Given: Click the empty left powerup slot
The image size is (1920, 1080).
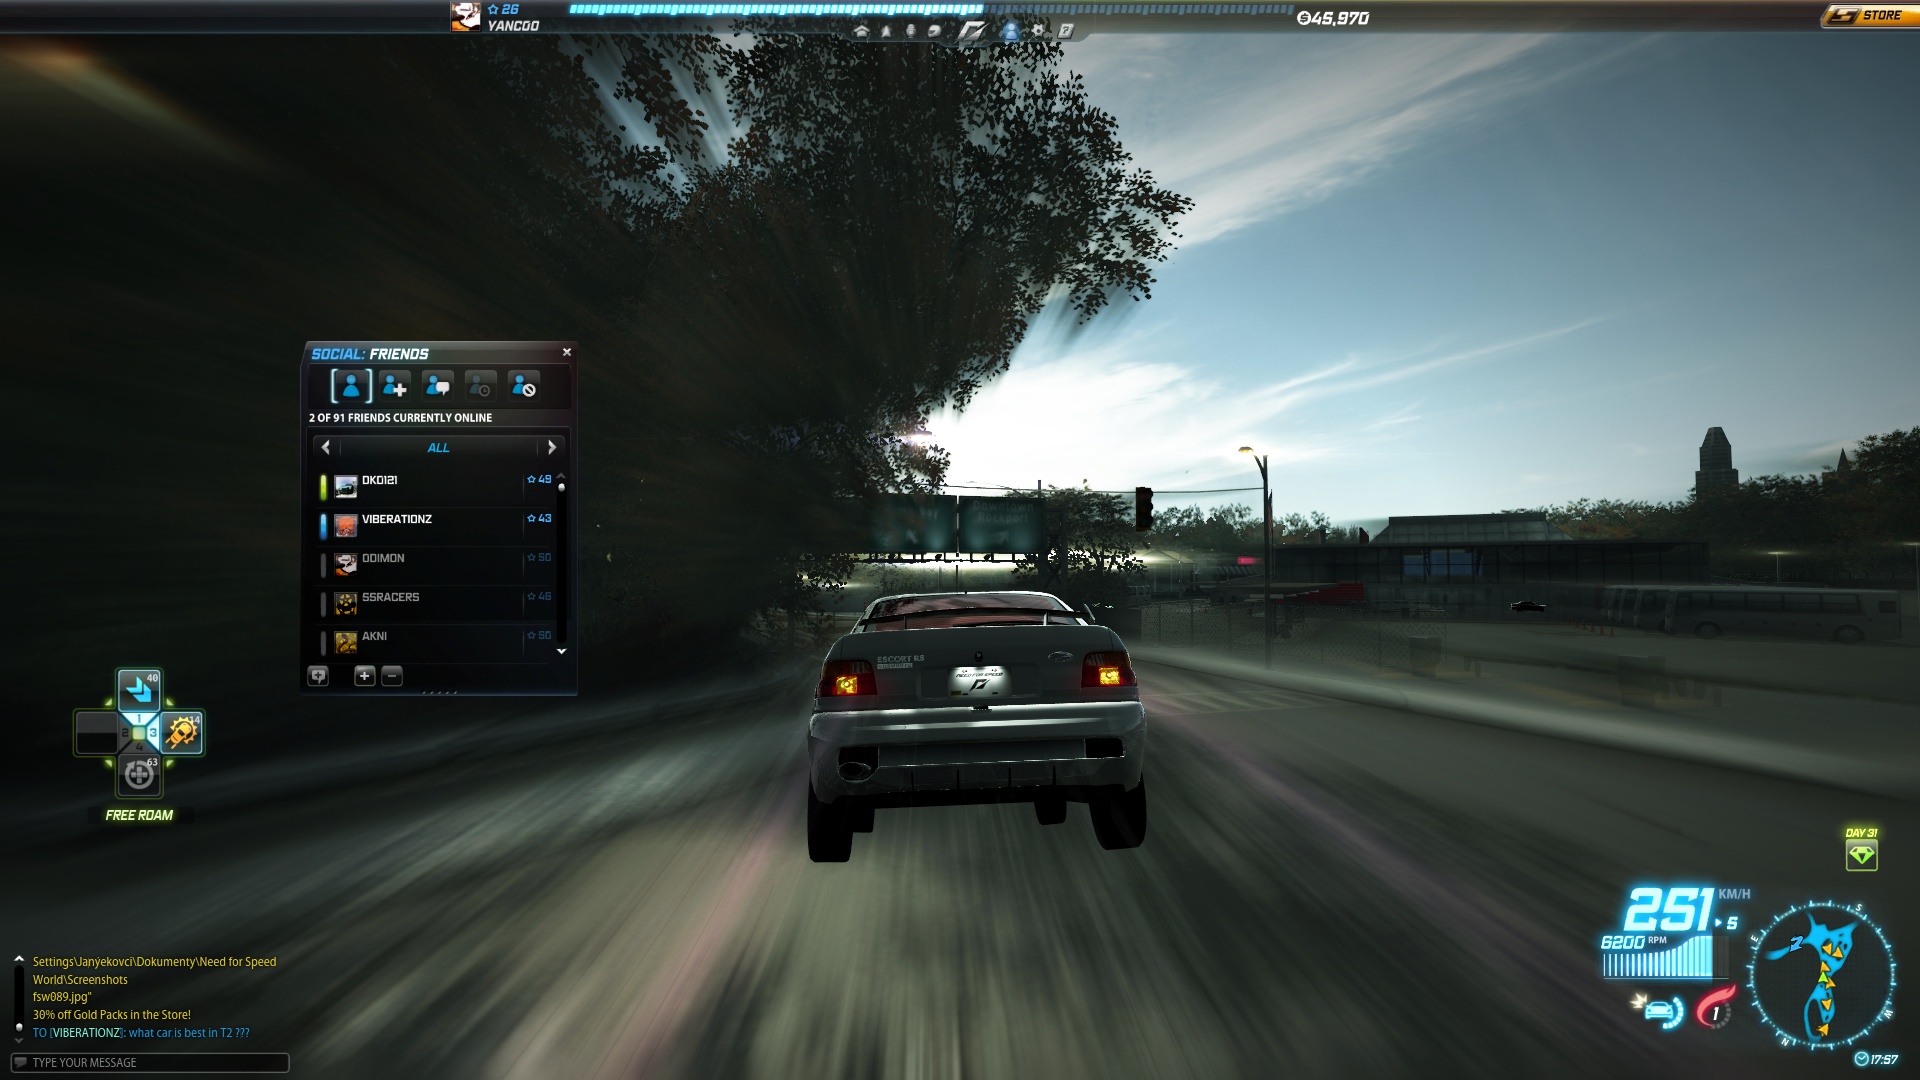Looking at the screenshot, I should [x=97, y=733].
